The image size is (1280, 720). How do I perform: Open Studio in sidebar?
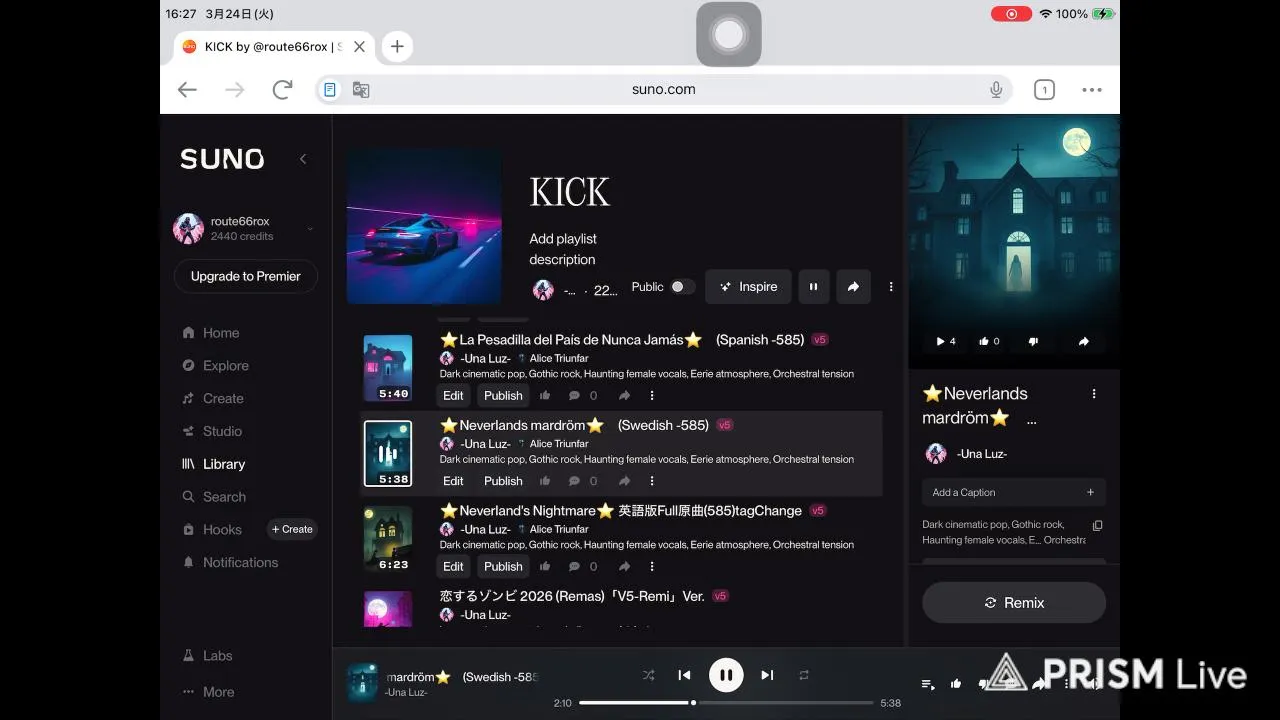(212, 431)
